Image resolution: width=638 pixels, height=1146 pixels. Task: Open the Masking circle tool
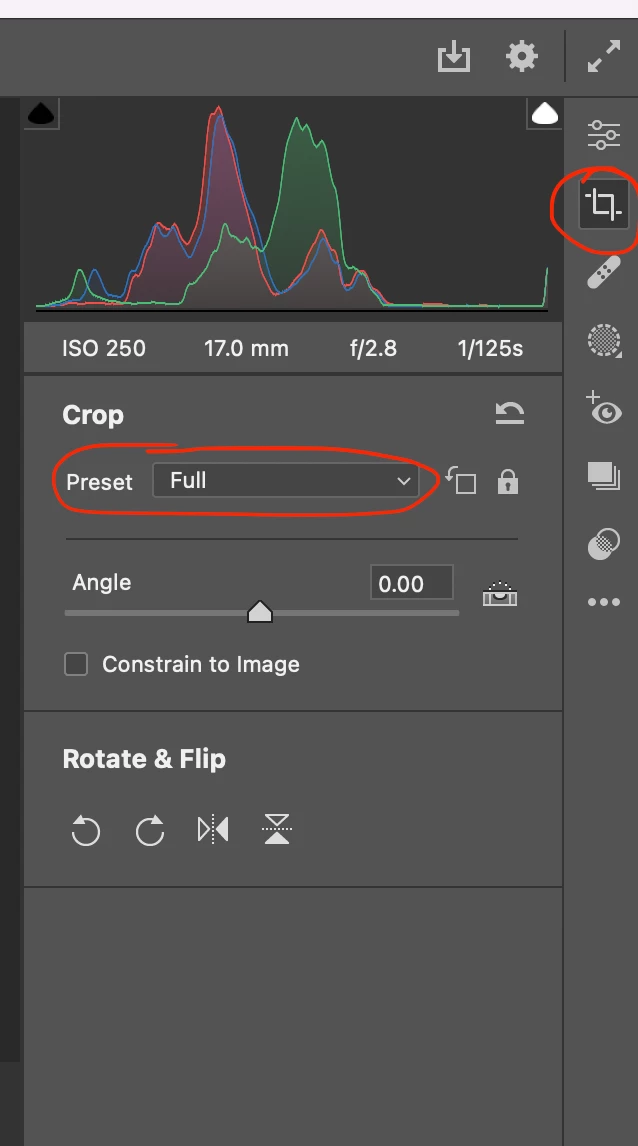tap(604, 341)
